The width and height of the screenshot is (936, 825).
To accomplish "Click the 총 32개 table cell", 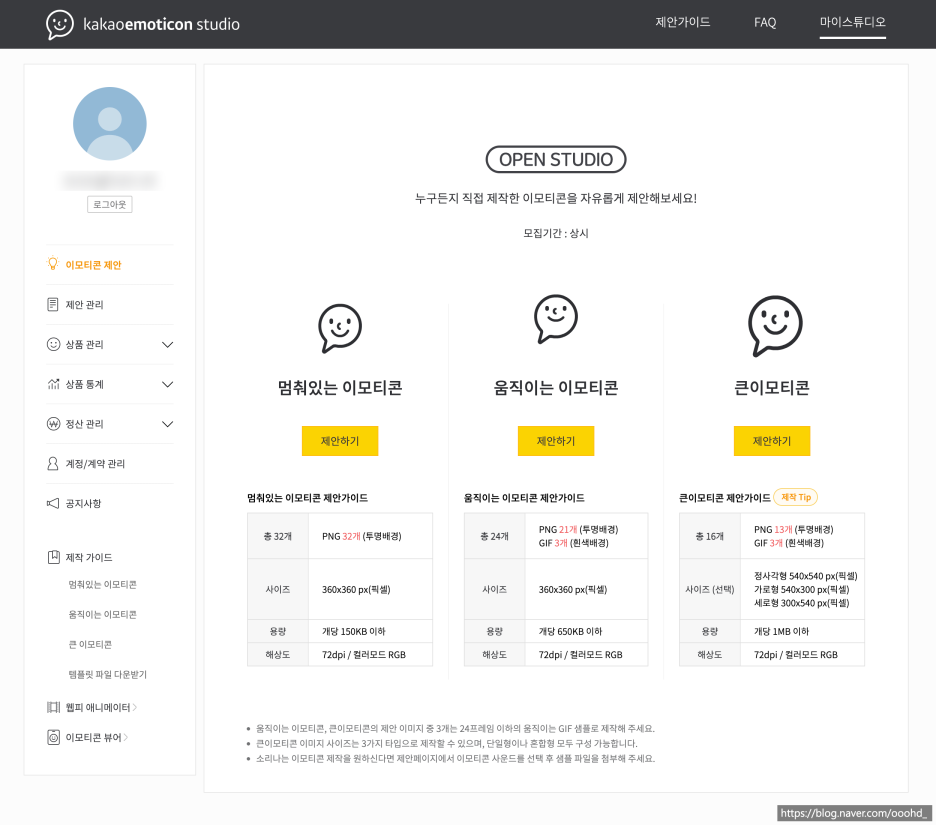I will click(x=278, y=536).
